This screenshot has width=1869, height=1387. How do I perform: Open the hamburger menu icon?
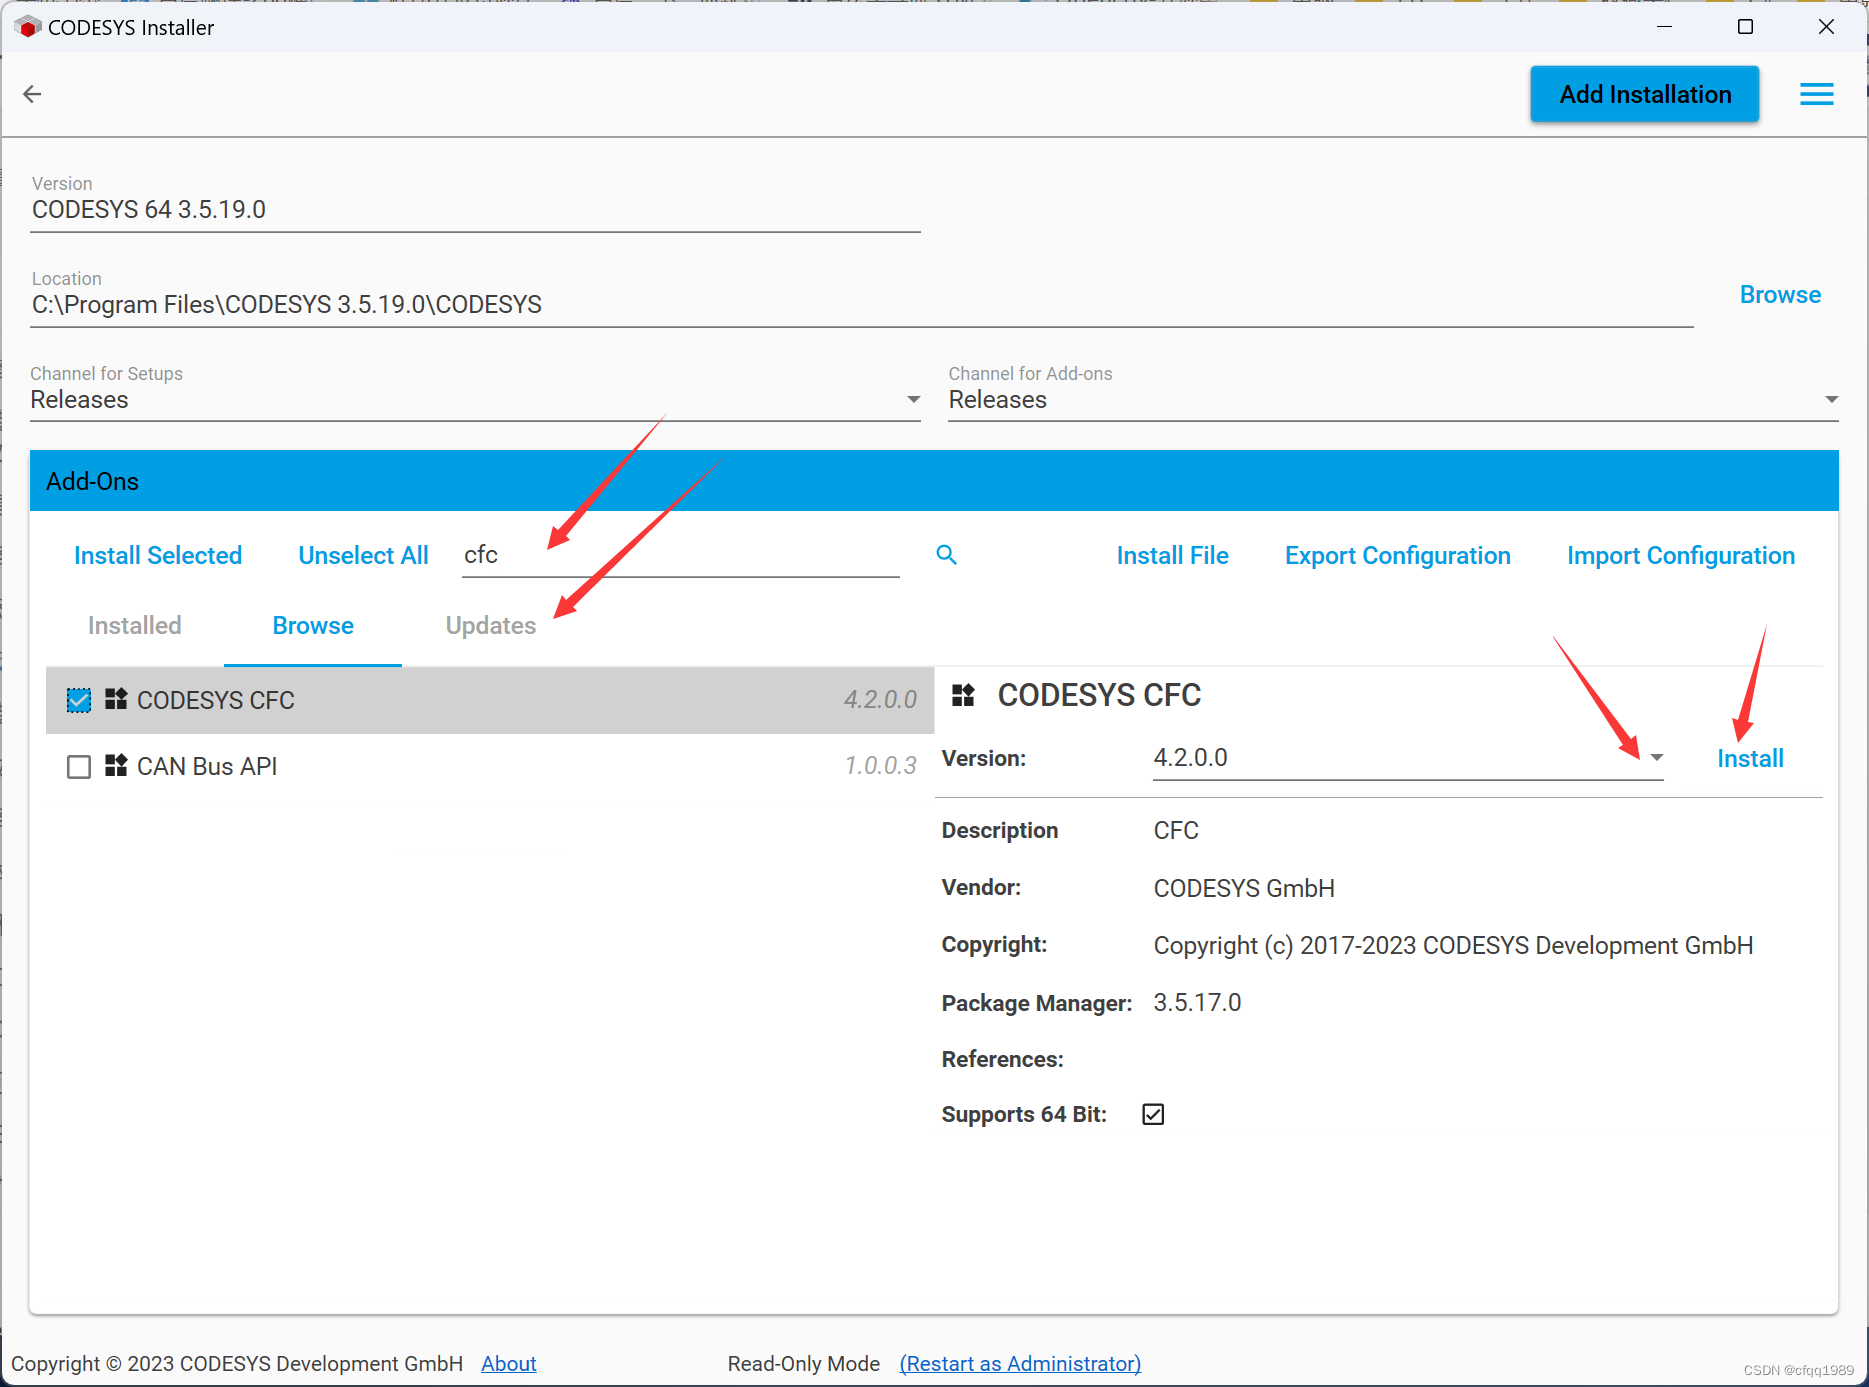pyautogui.click(x=1816, y=94)
